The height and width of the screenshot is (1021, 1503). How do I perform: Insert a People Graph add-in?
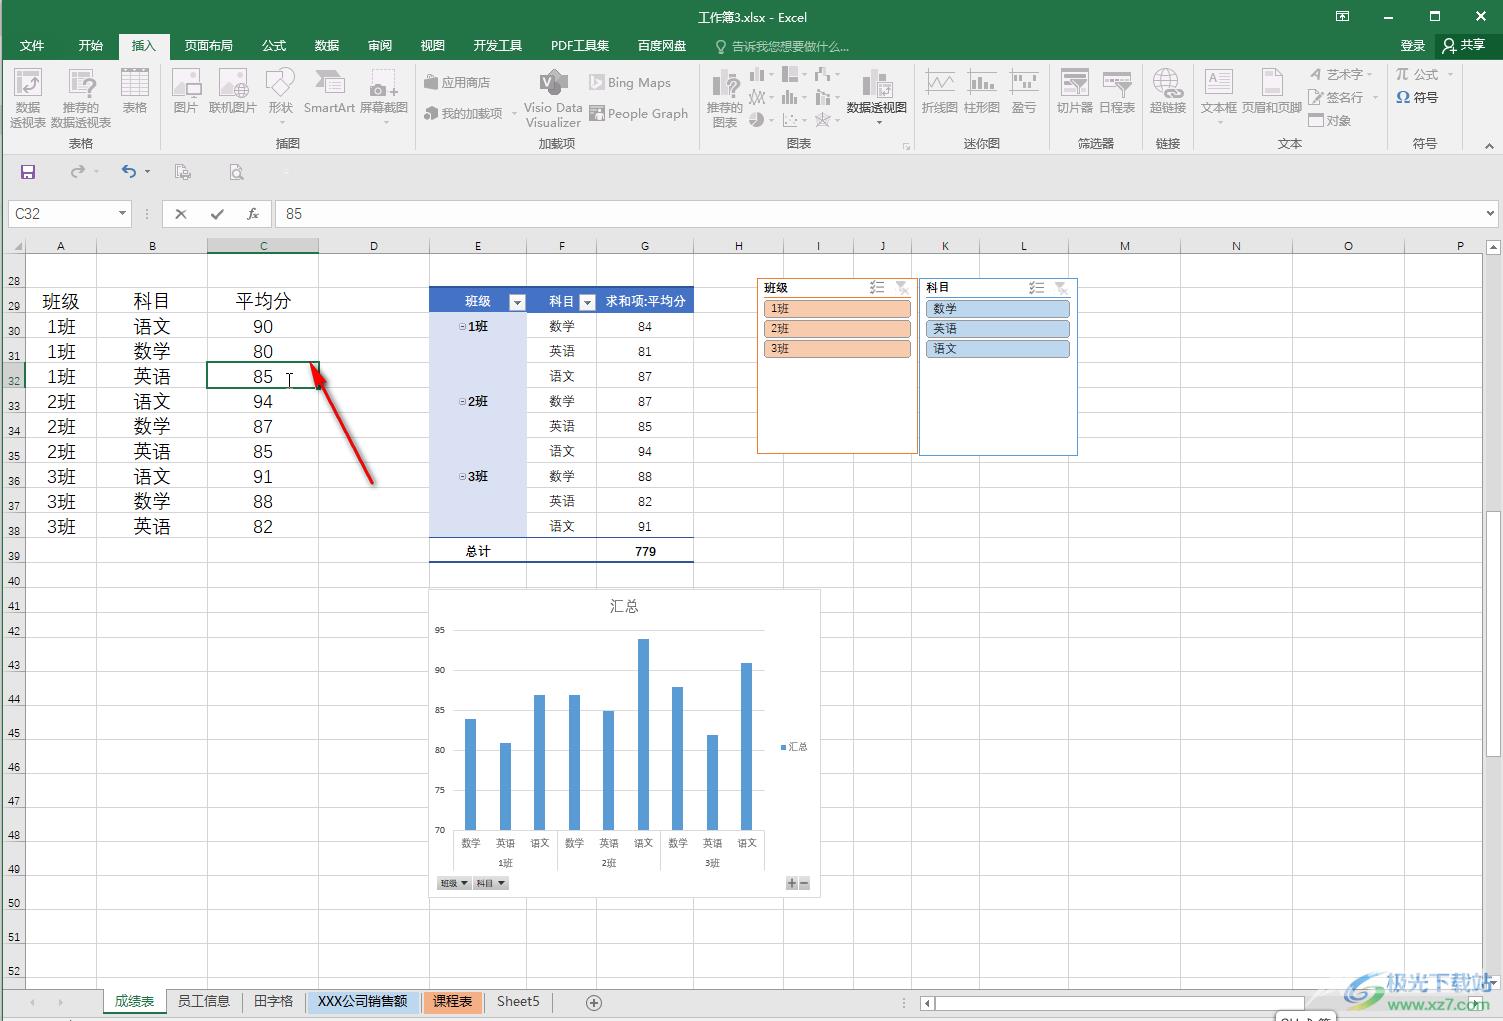click(x=639, y=113)
